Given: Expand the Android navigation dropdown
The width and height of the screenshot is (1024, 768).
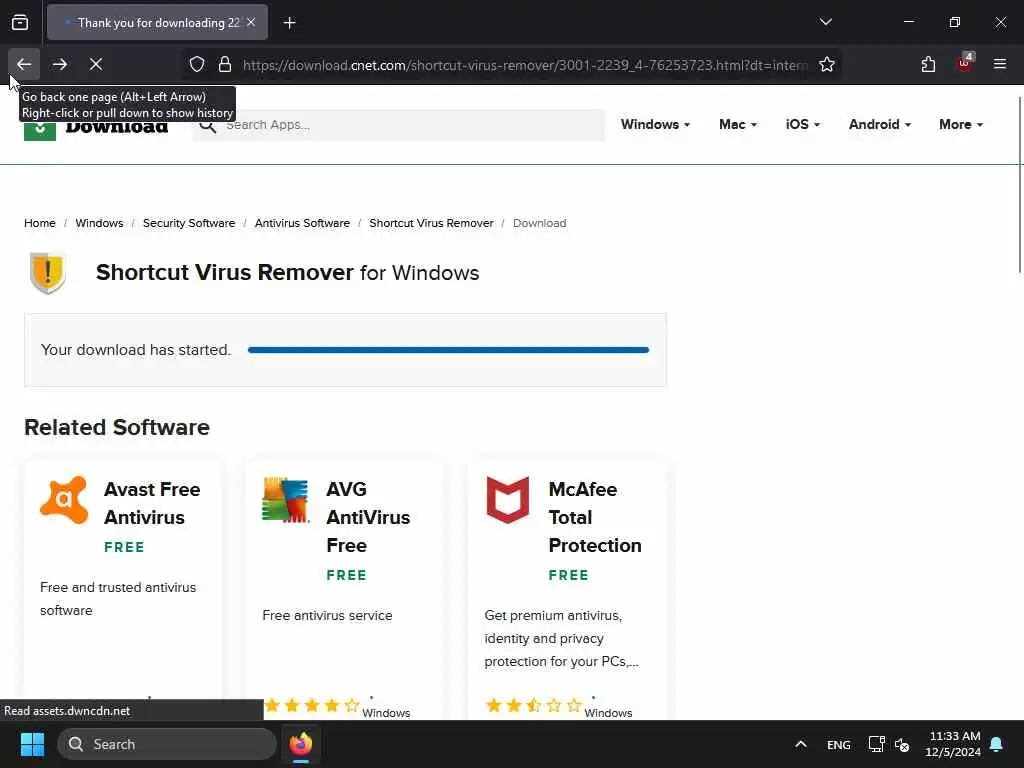Looking at the screenshot, I should tap(880, 124).
